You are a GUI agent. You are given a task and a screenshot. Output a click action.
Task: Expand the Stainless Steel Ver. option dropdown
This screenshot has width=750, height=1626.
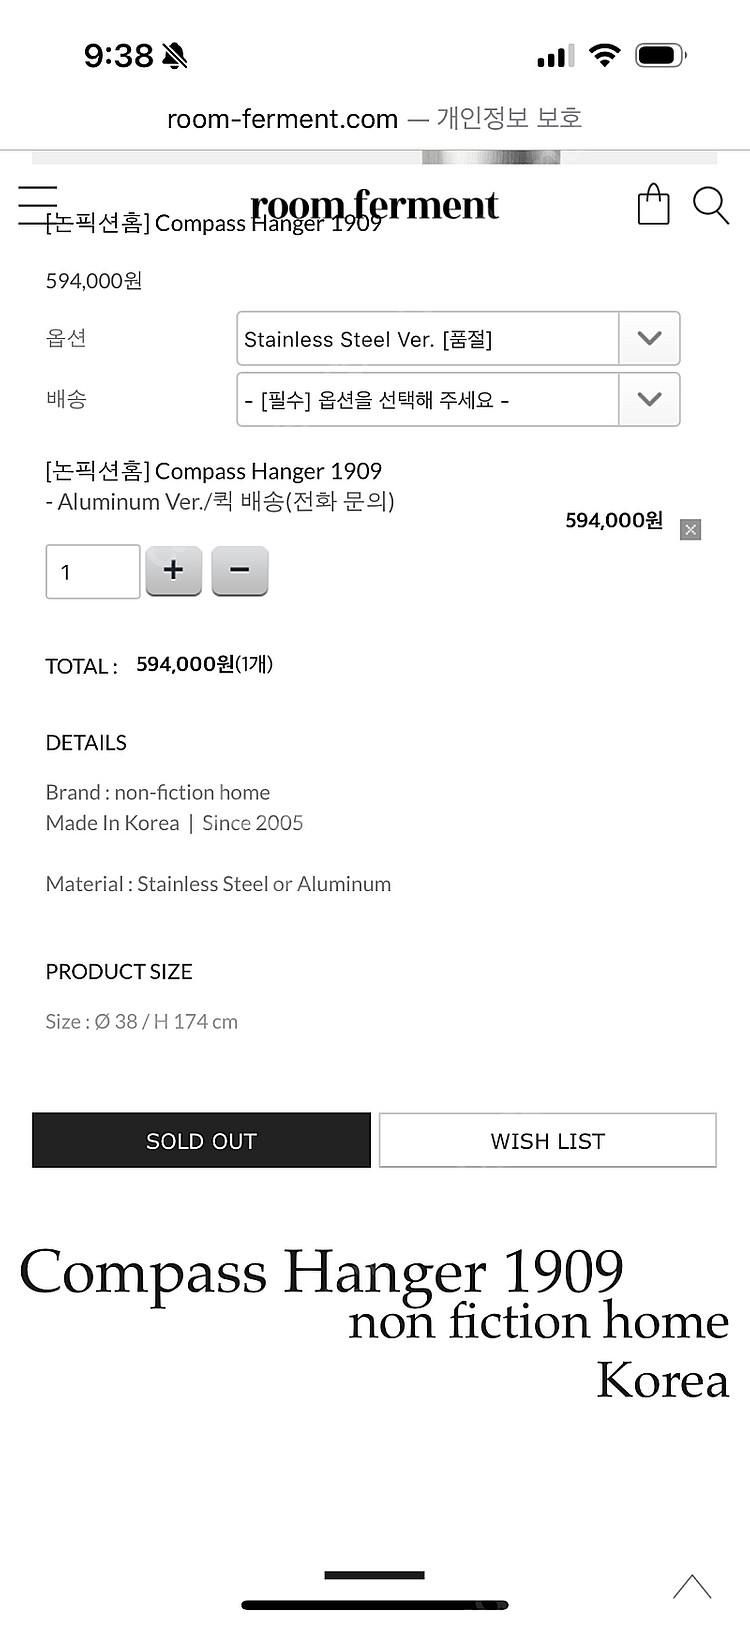428,339
